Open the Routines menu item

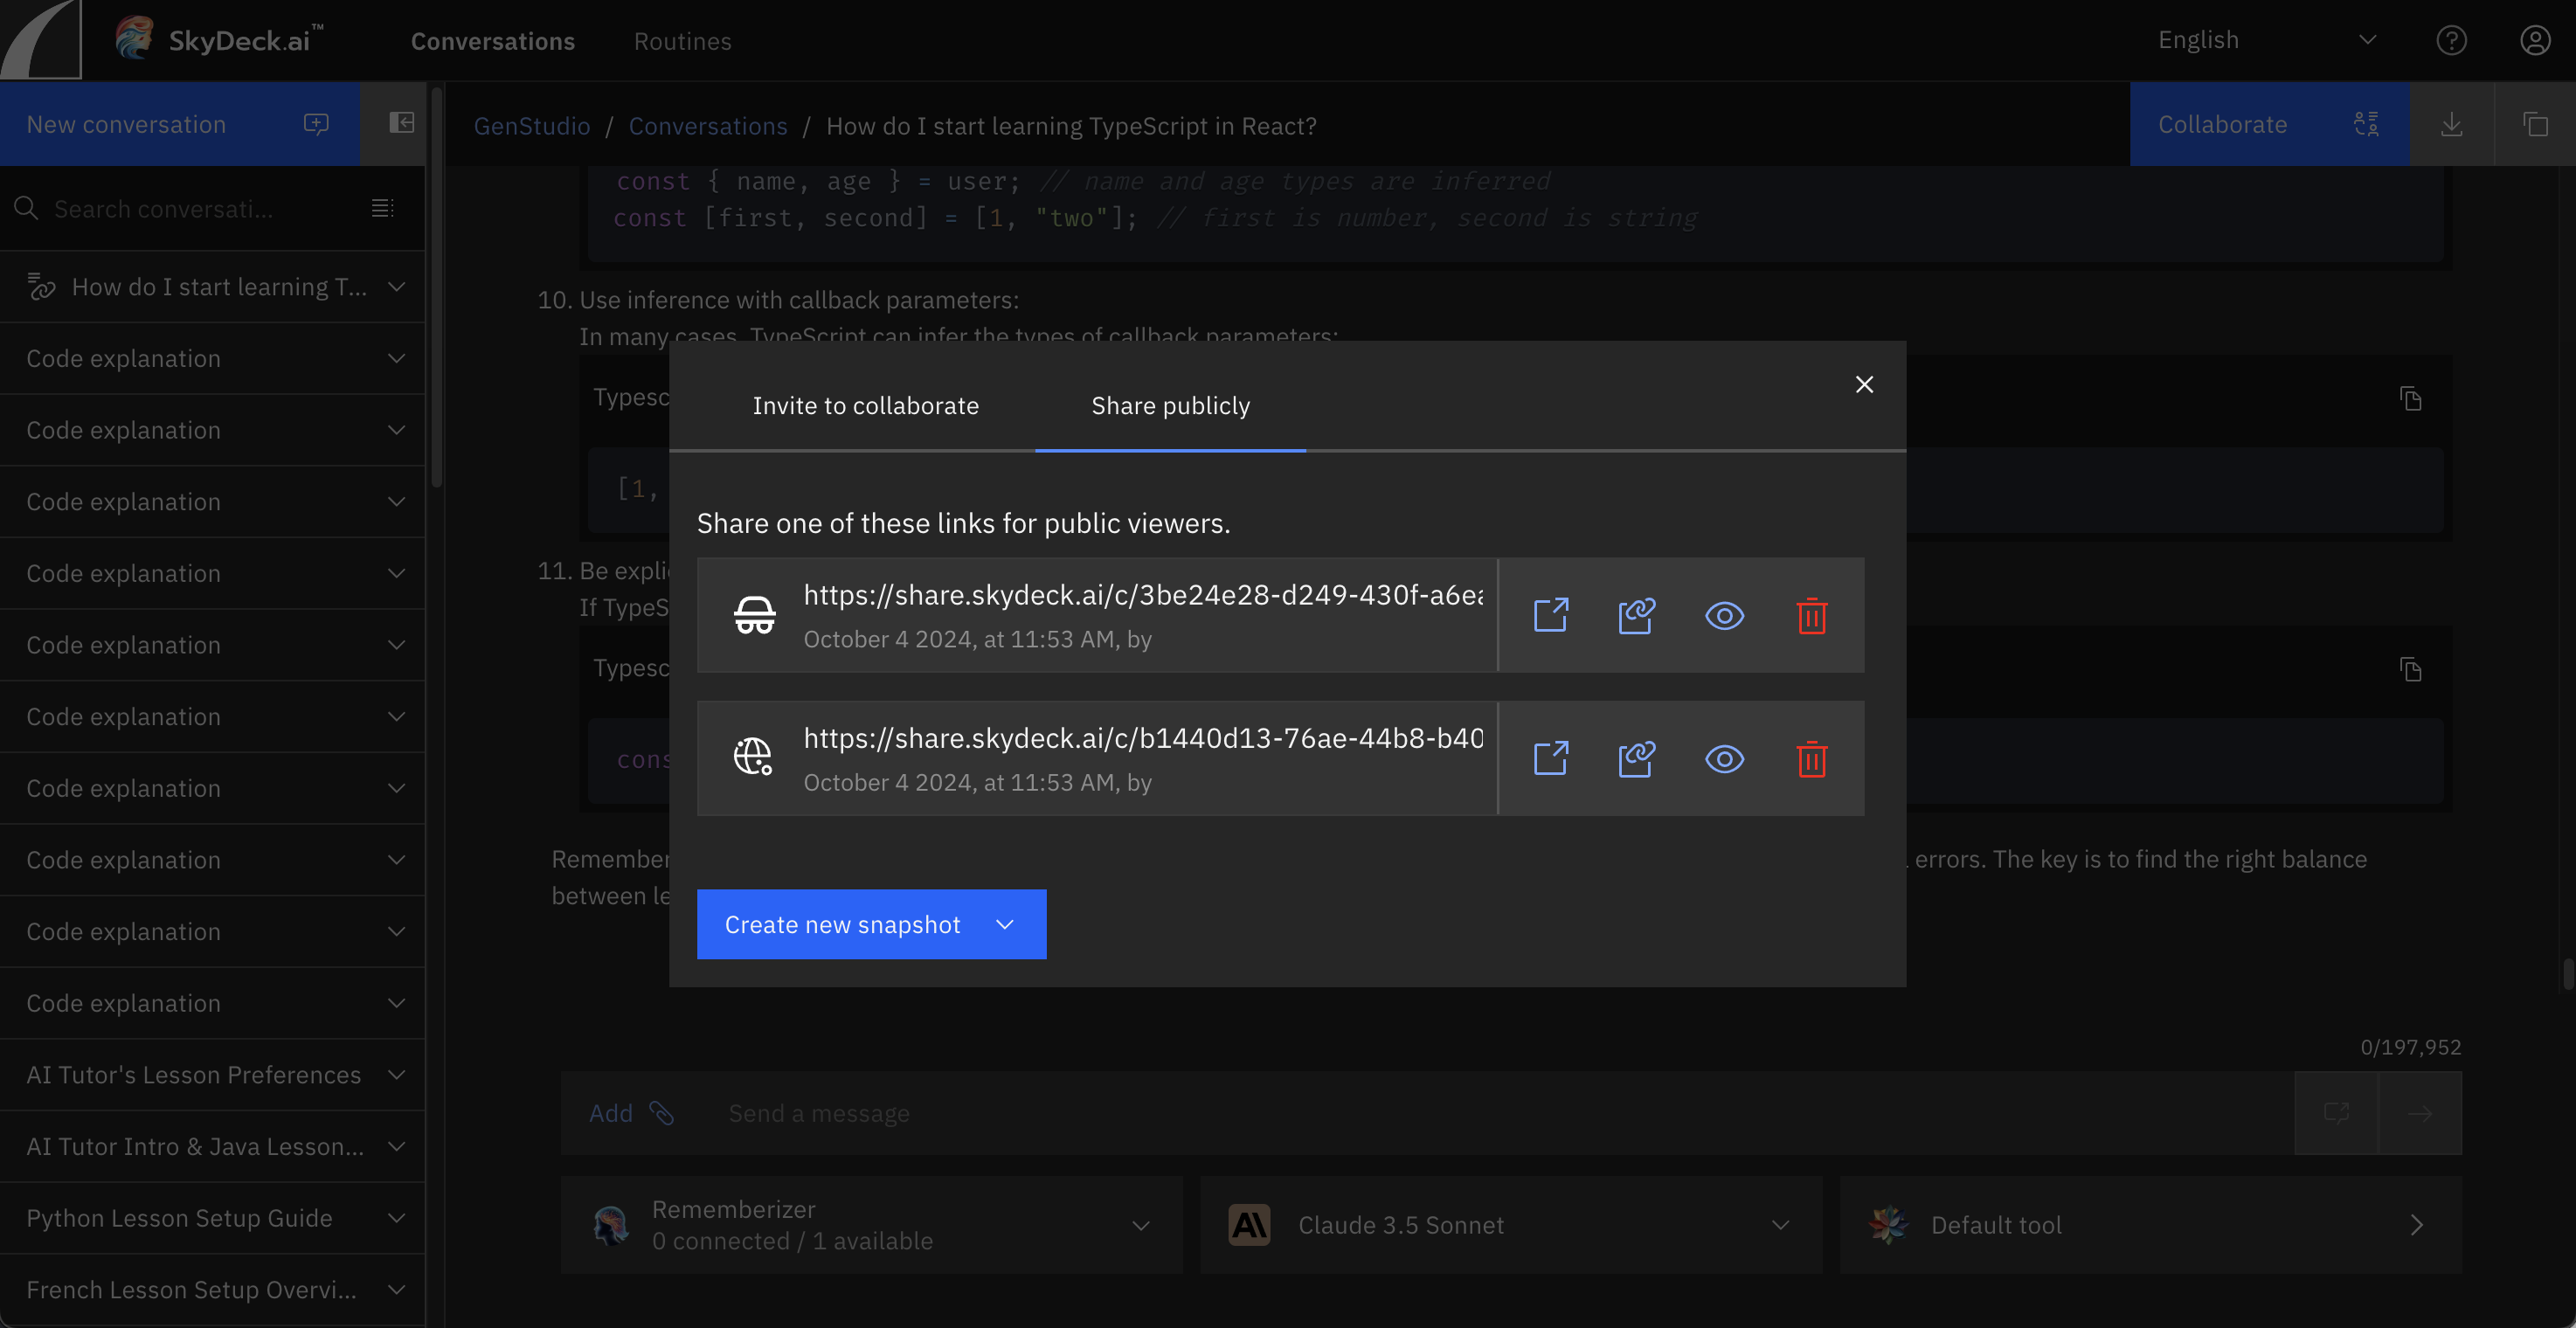tap(682, 41)
